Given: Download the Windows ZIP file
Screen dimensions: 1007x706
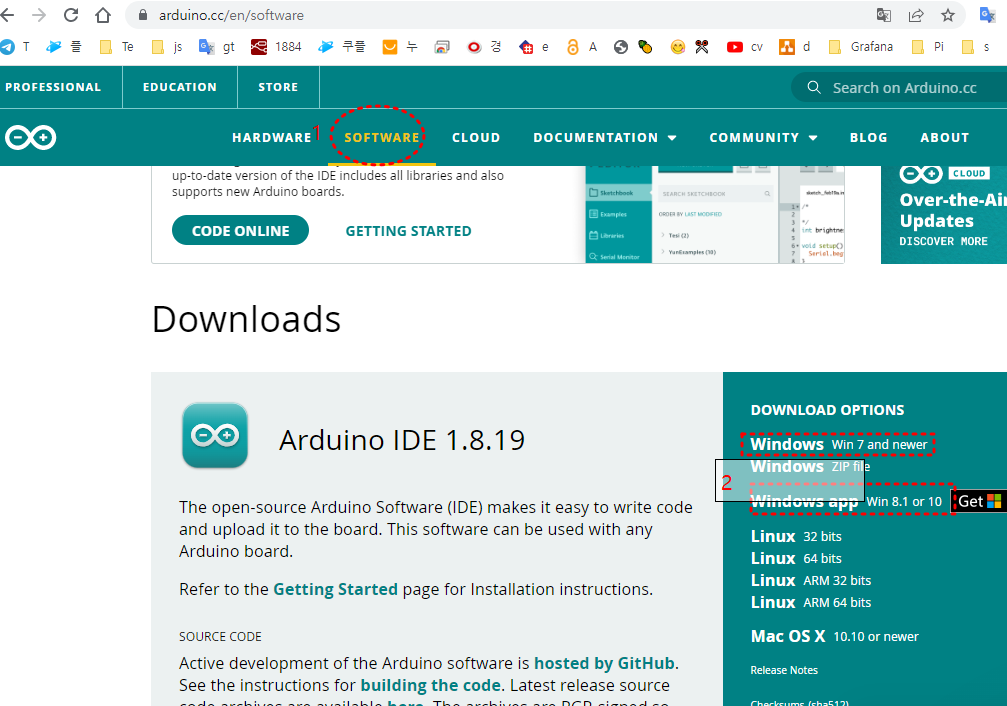Looking at the screenshot, I should pyautogui.click(x=810, y=466).
